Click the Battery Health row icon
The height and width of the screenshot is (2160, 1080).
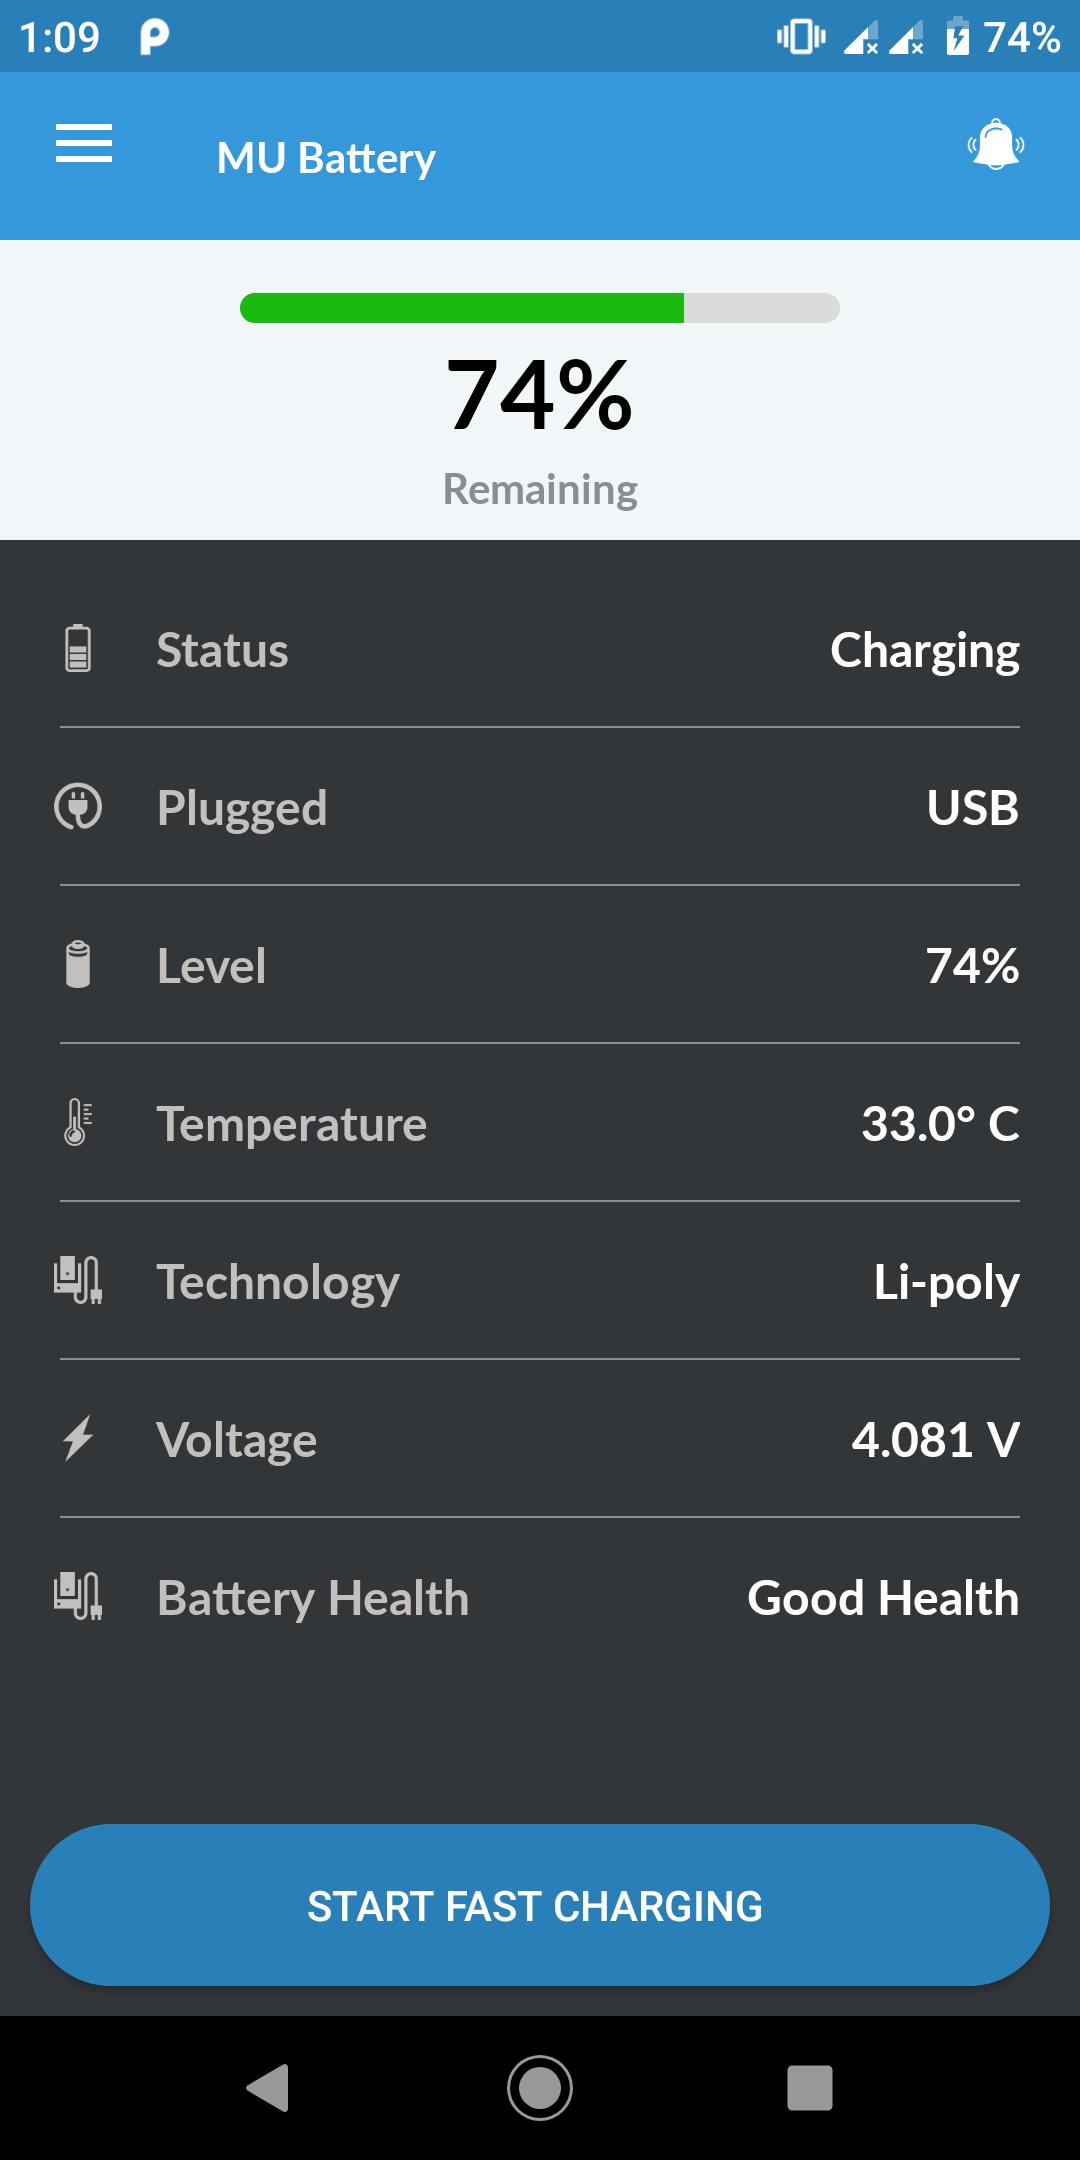(78, 1596)
